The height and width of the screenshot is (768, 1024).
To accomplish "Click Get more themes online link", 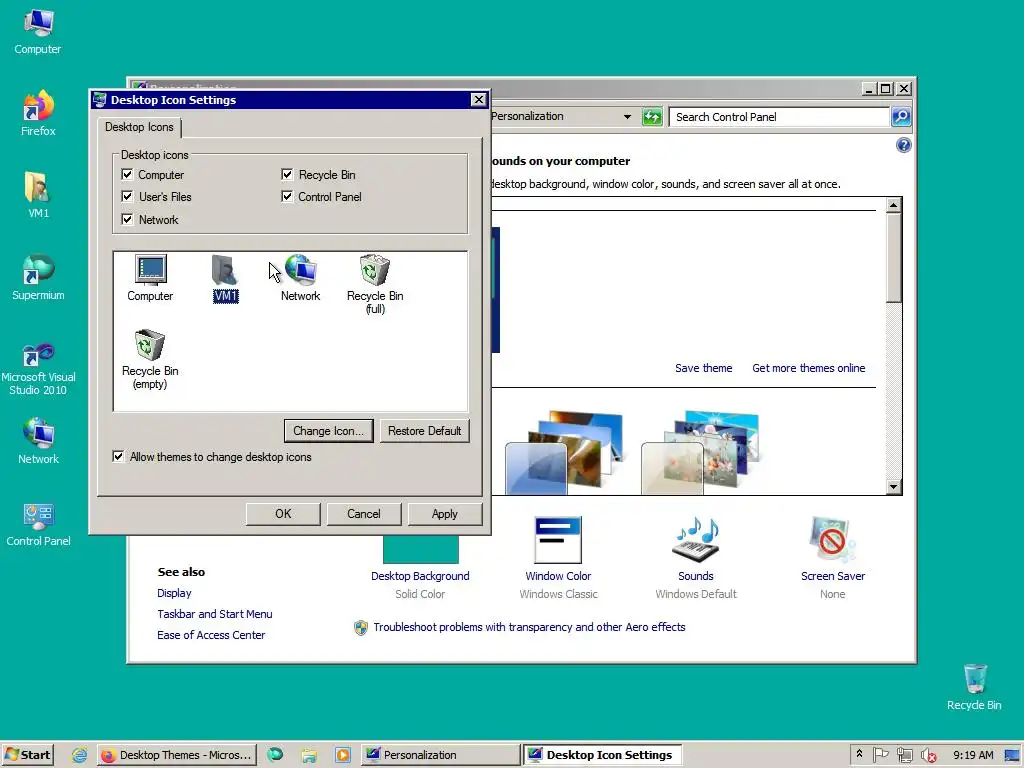I will 808,368.
